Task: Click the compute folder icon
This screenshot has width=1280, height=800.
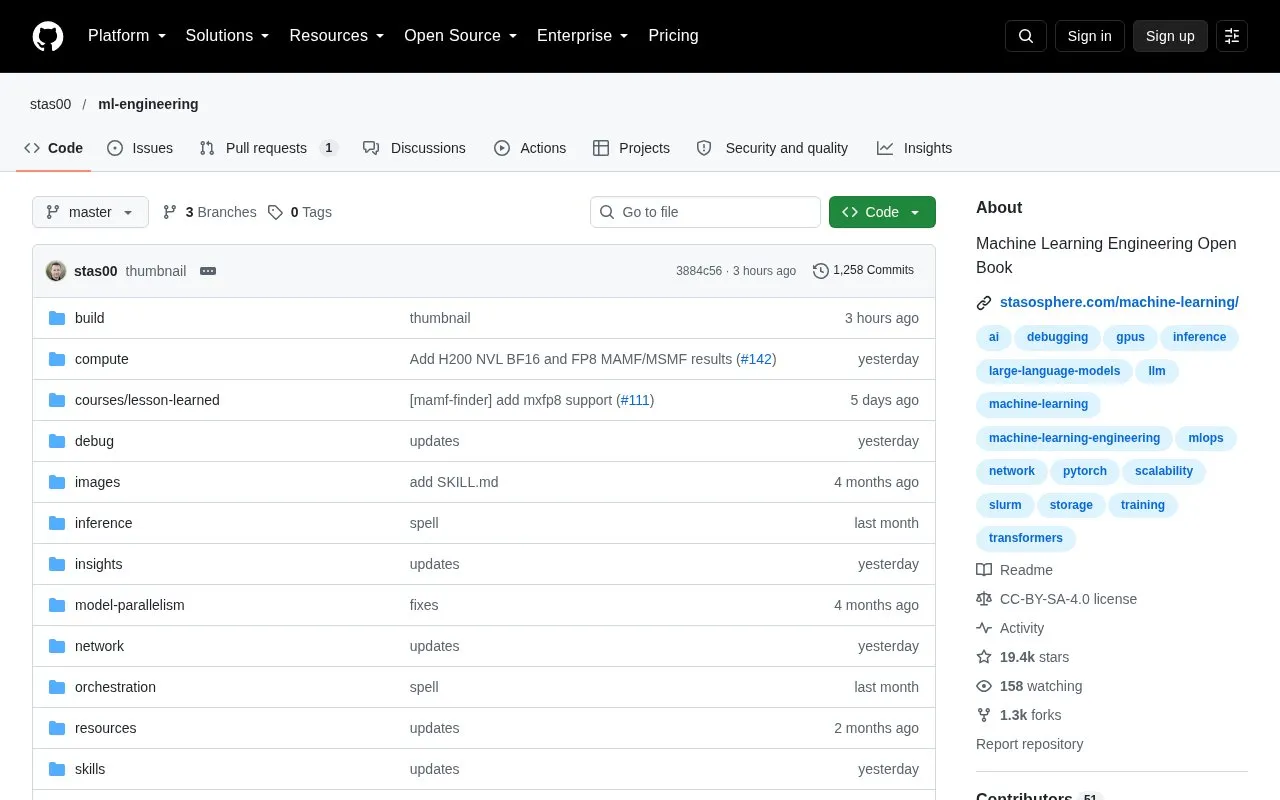Action: 57,359
